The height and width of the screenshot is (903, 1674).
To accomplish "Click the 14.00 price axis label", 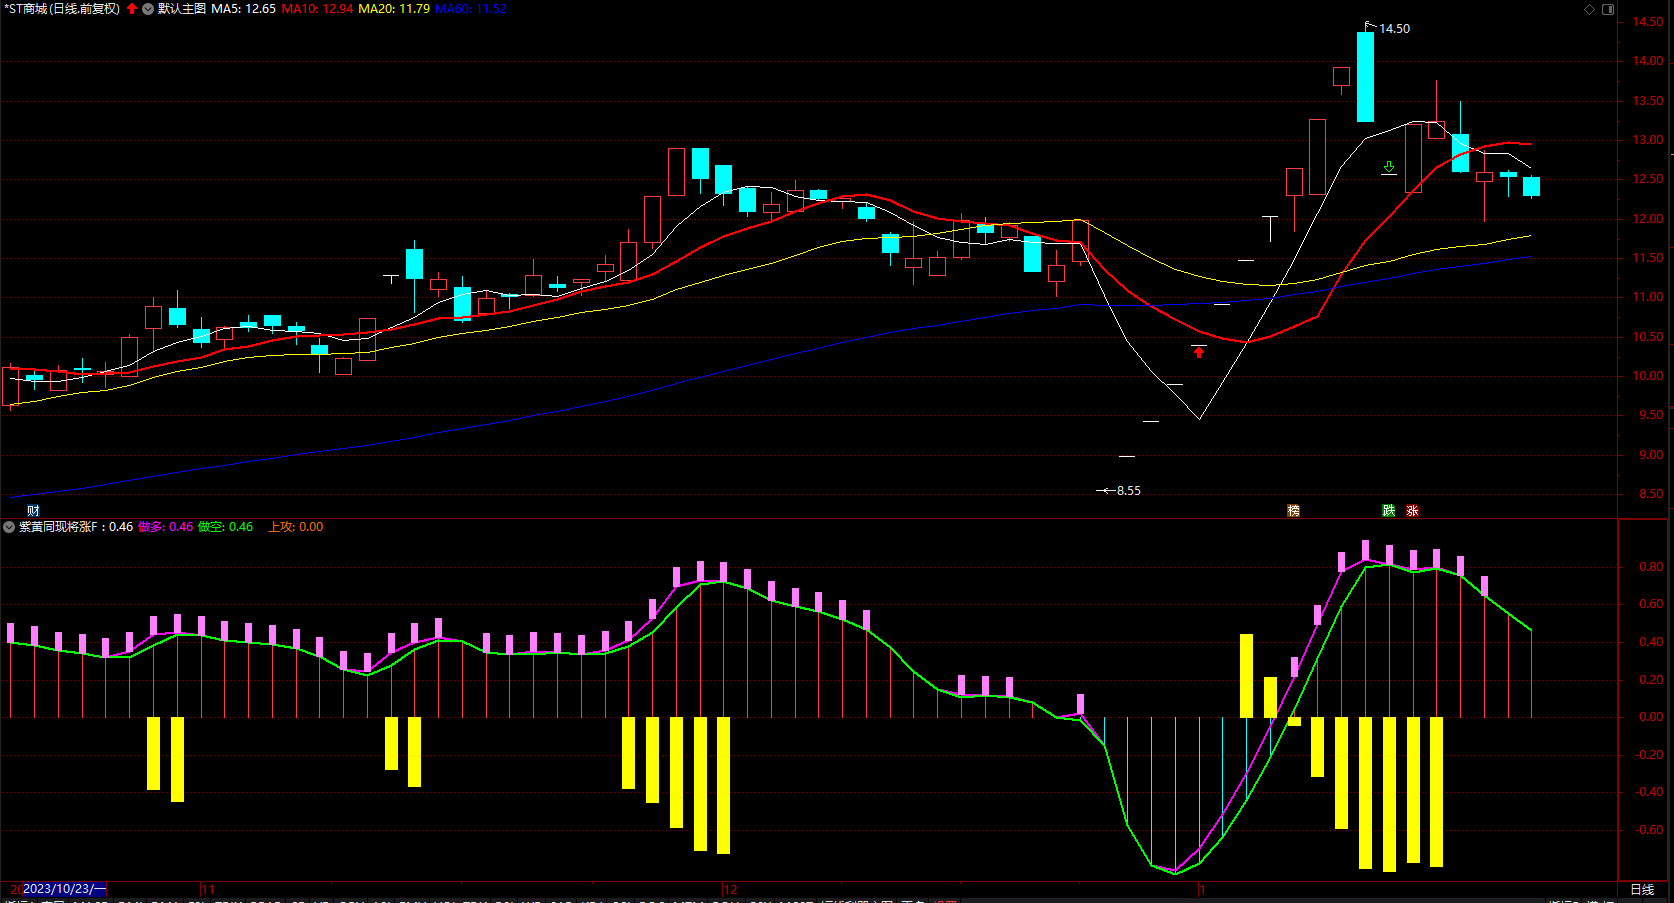I will click(1648, 61).
